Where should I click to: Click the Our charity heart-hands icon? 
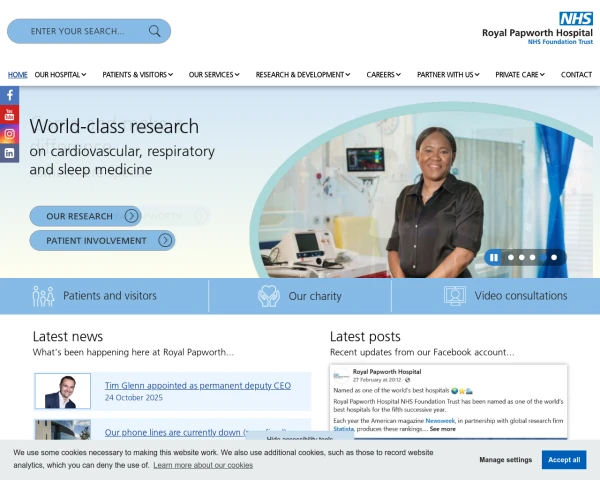tap(269, 296)
